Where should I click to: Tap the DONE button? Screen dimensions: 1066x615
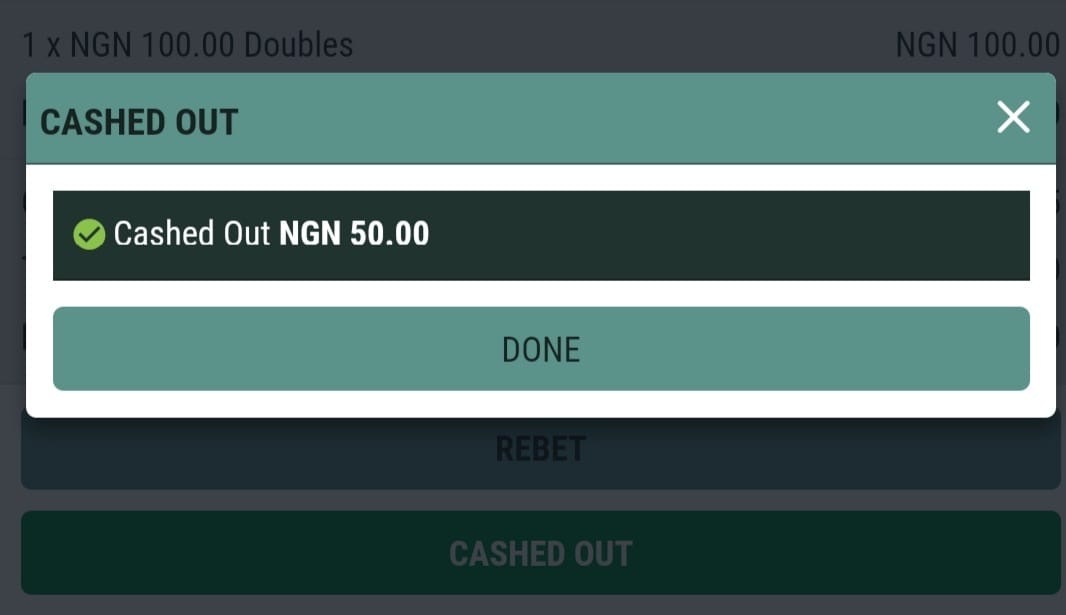(541, 349)
